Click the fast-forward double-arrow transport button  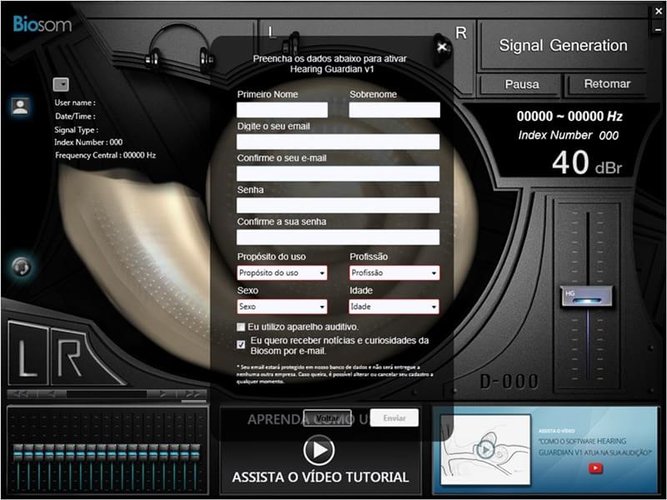coord(193,394)
